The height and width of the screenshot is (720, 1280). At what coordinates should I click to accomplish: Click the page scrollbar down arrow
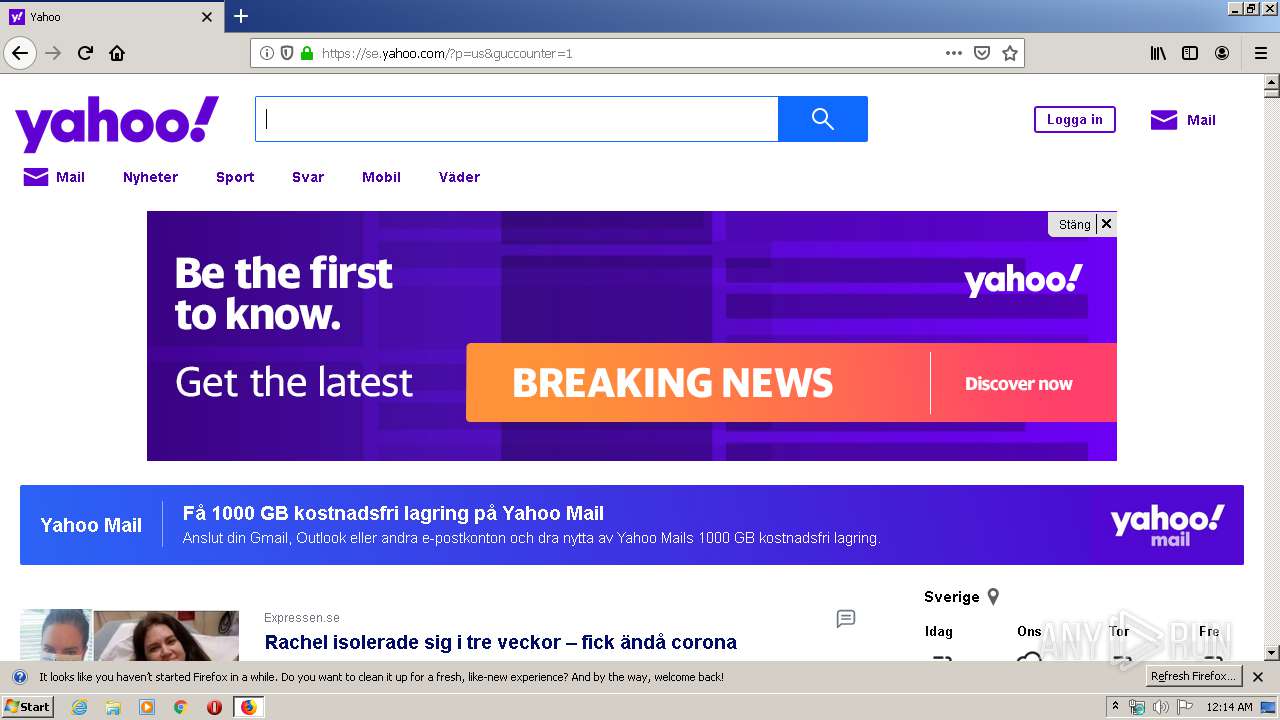pyautogui.click(x=1271, y=653)
